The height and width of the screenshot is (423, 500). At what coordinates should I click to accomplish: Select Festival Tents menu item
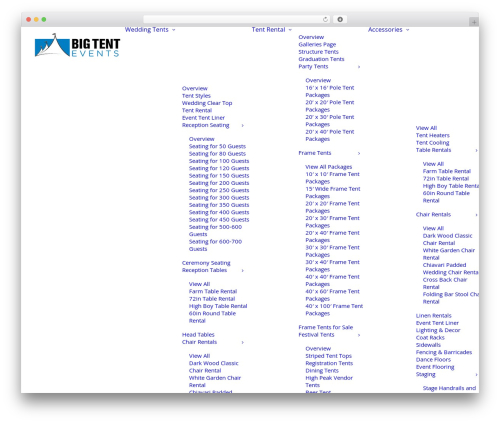tap(316, 335)
